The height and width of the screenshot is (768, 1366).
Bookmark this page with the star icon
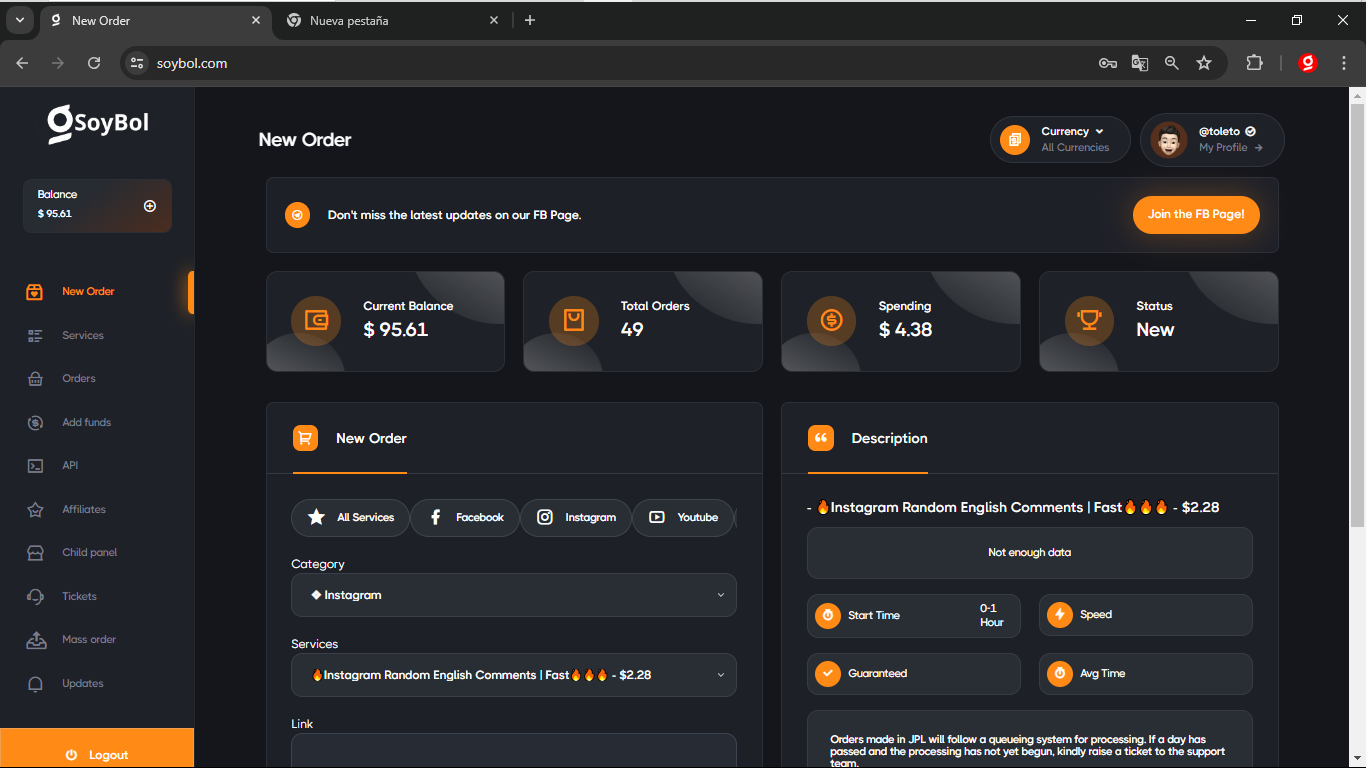point(1204,63)
